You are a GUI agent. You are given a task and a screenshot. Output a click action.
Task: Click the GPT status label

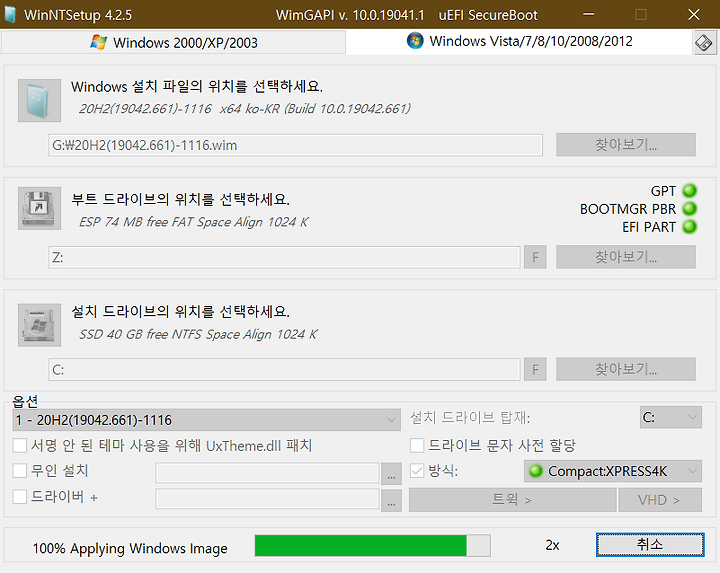pyautogui.click(x=663, y=191)
